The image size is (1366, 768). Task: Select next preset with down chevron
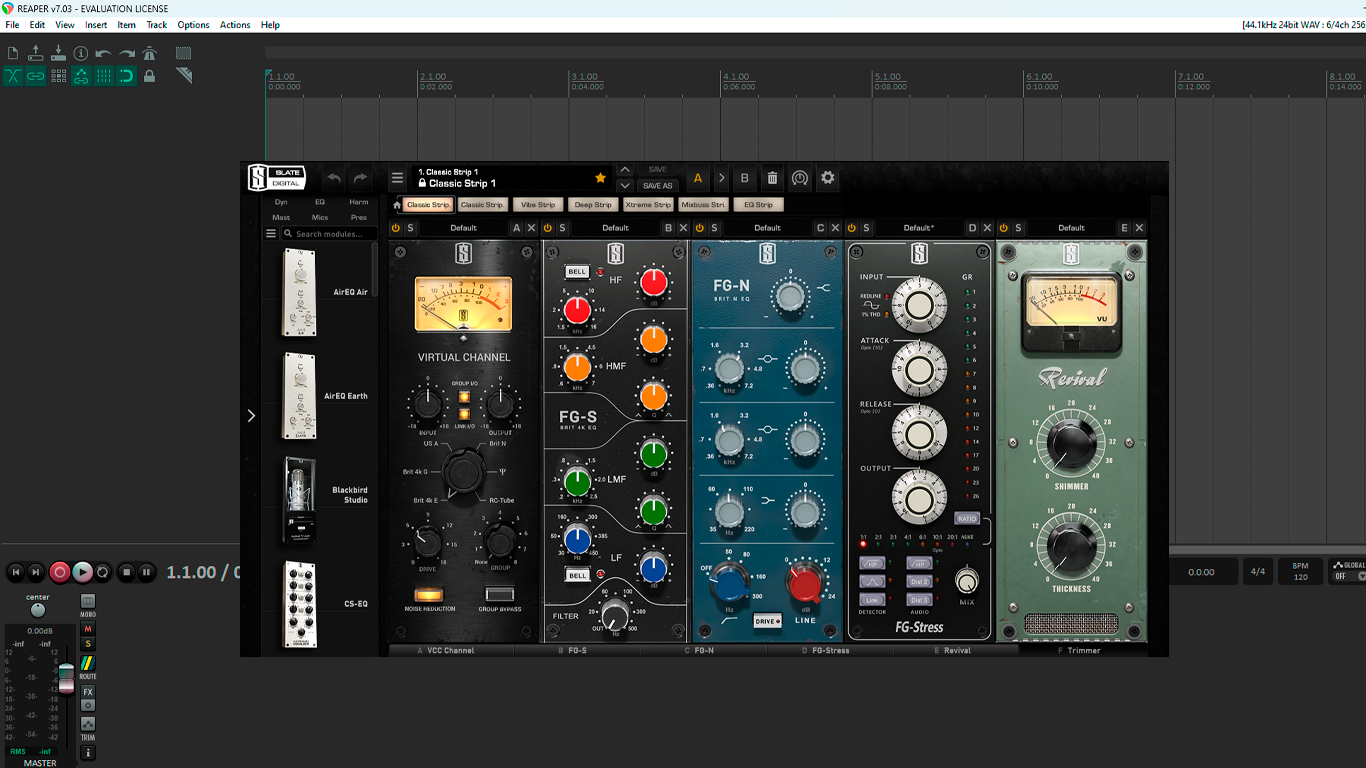625,186
